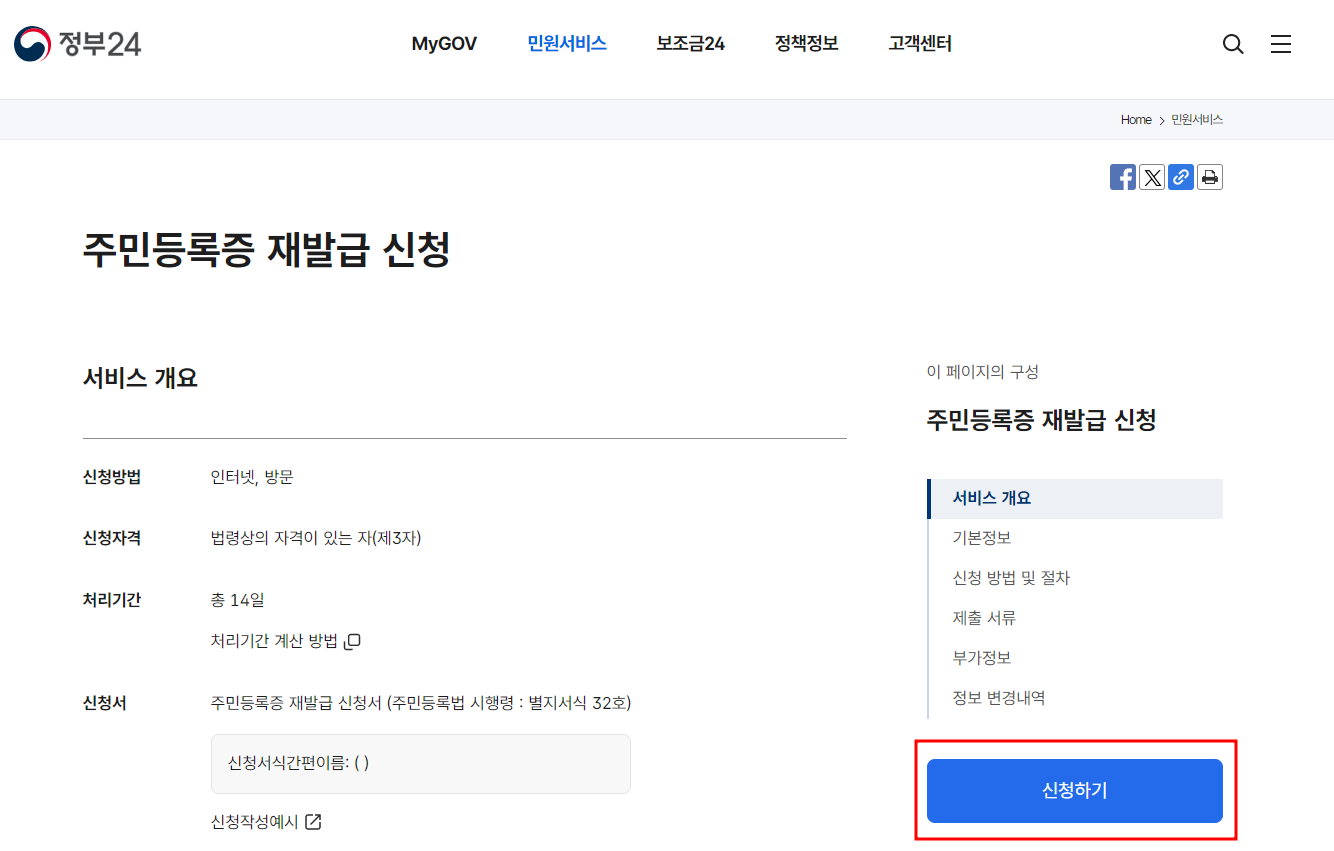Viewport: 1334px width, 851px height.
Task: Select 정책정보 in the top navigation
Action: click(x=806, y=43)
